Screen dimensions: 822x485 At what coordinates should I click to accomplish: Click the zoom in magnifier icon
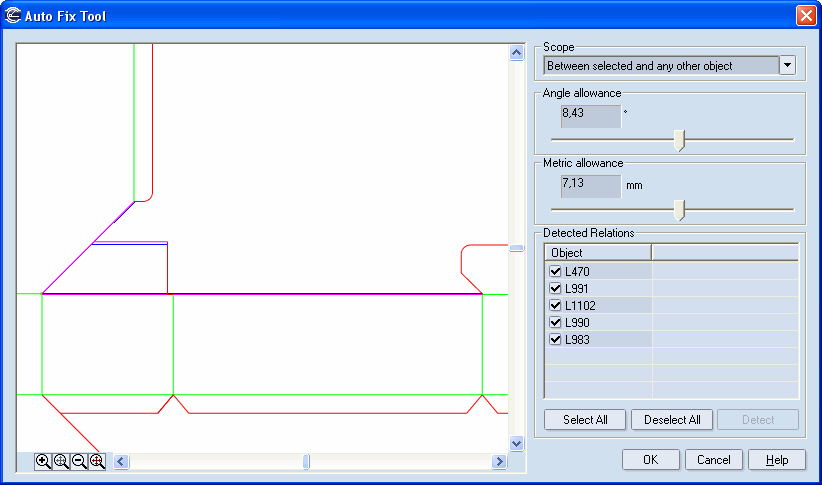(x=43, y=461)
